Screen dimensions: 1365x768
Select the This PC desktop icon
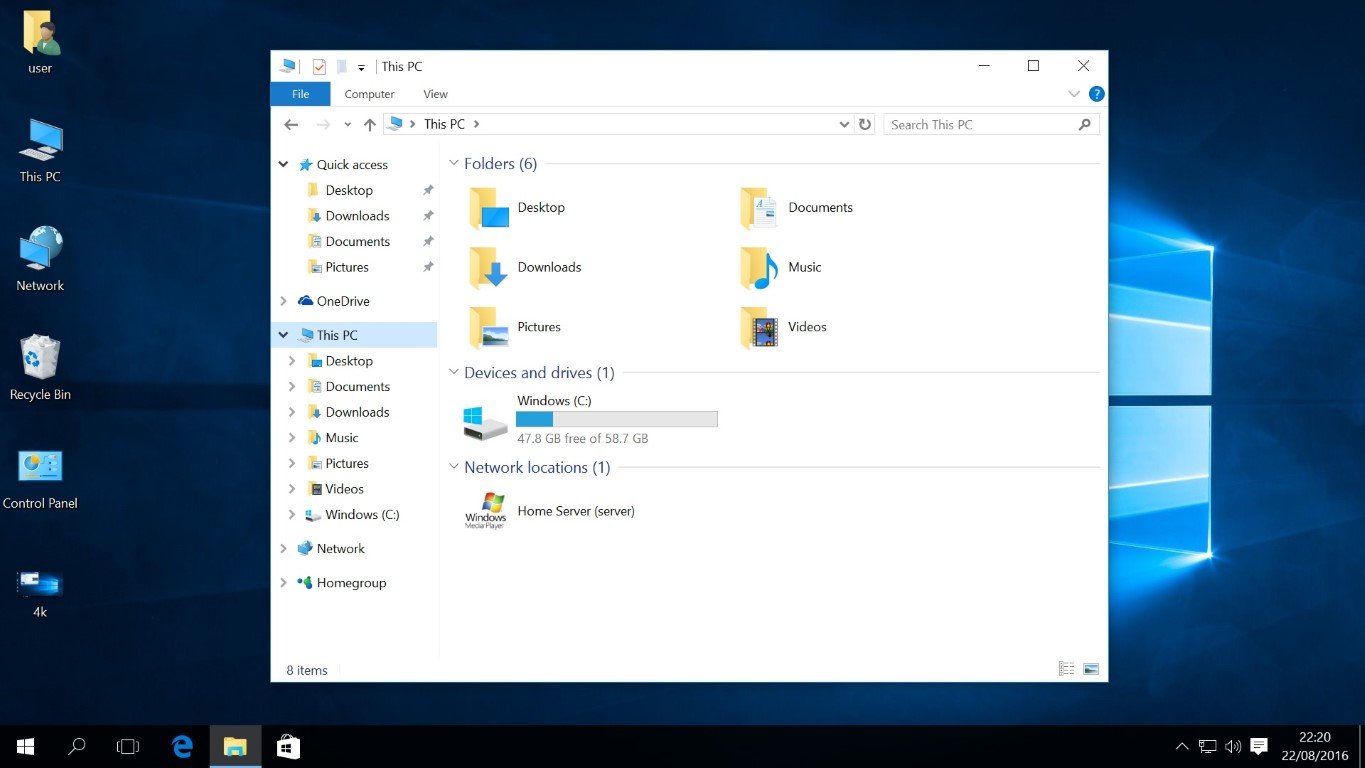(40, 151)
